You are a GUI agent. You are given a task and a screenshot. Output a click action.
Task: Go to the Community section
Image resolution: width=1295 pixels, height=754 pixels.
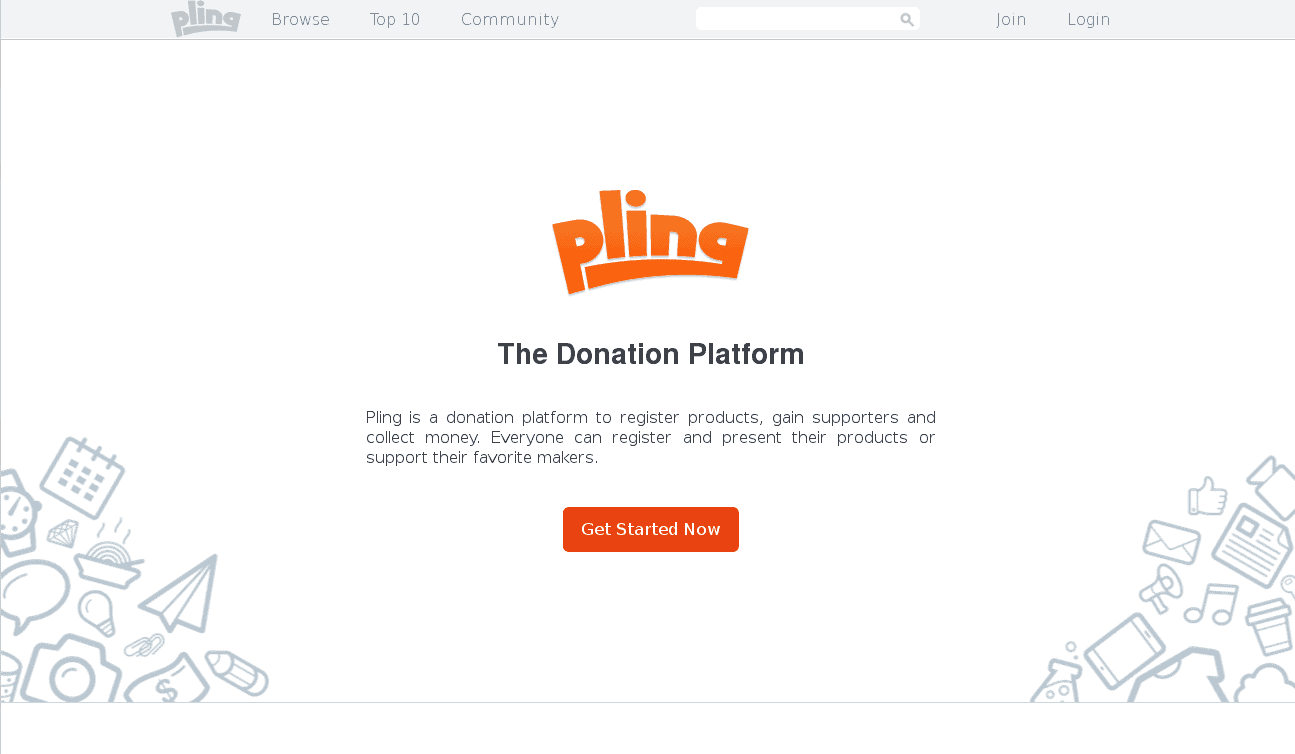510,19
